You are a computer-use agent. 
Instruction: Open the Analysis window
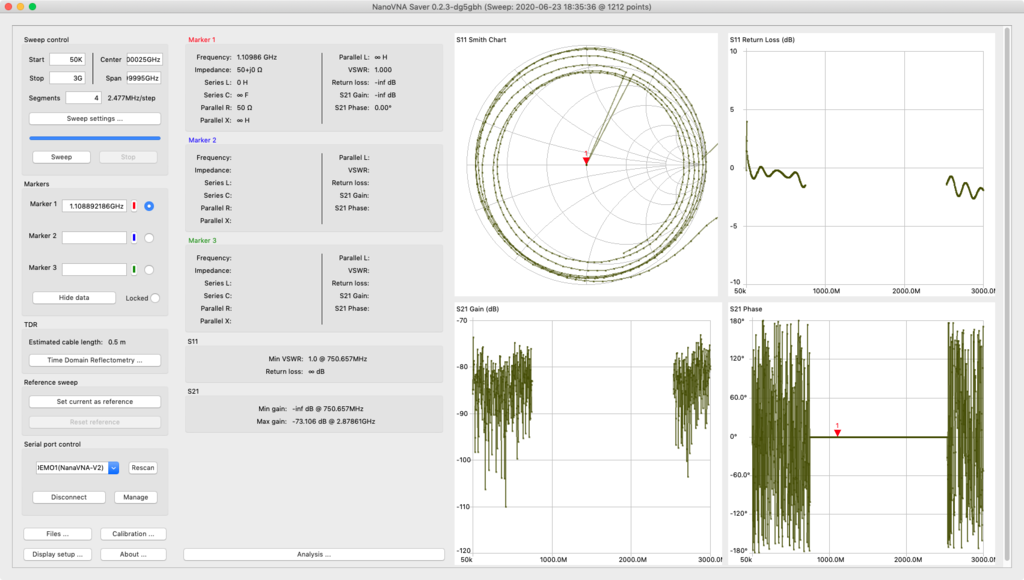coord(314,554)
